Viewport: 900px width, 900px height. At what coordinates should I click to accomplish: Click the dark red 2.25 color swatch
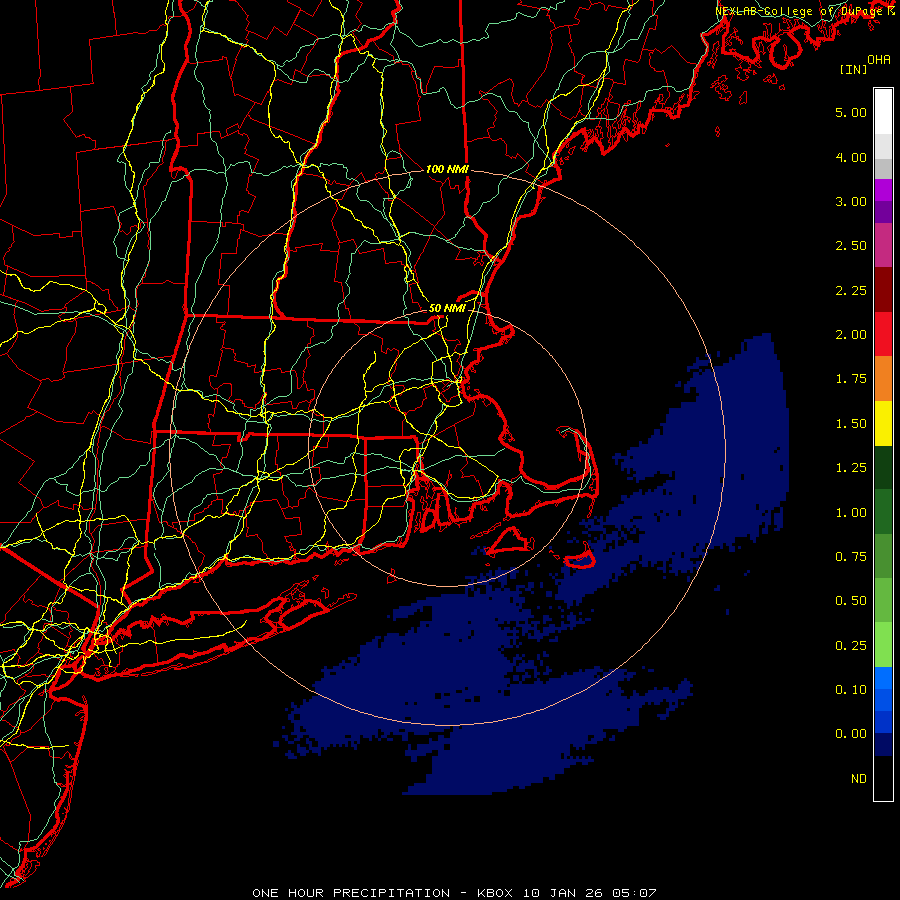pos(883,290)
